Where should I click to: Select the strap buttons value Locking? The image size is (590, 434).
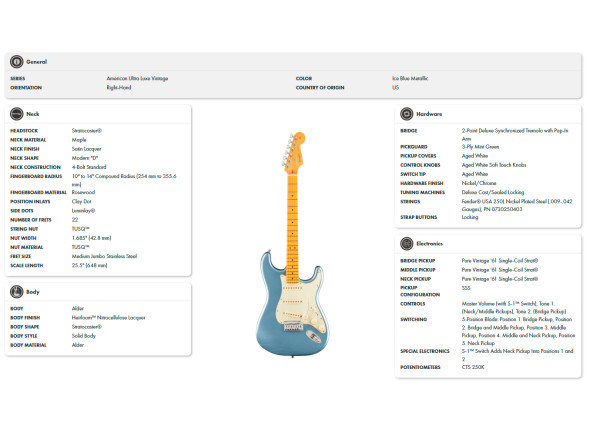[x=470, y=217]
